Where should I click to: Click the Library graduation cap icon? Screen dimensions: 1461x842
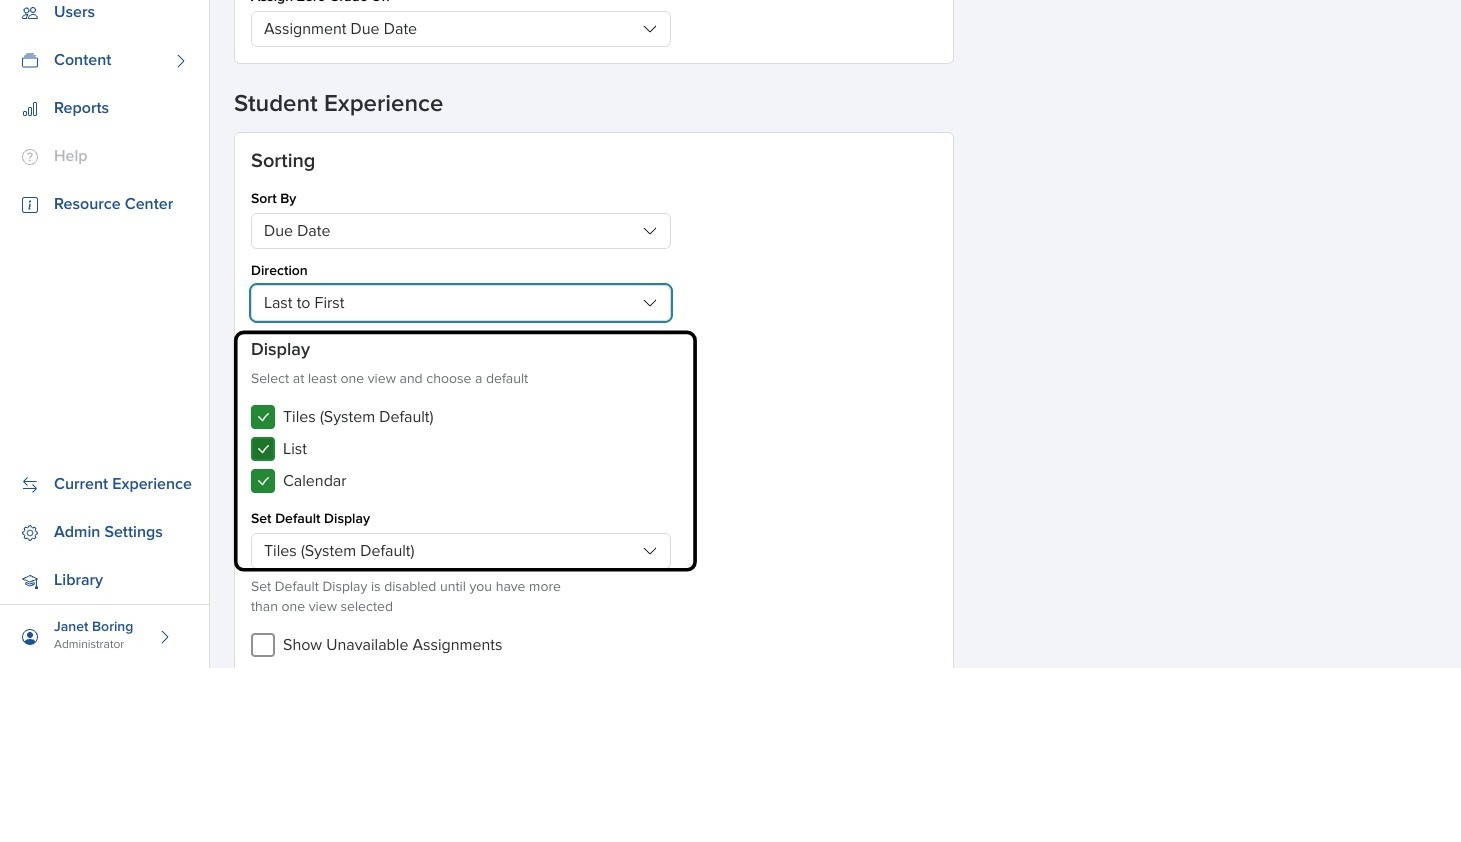(30, 581)
